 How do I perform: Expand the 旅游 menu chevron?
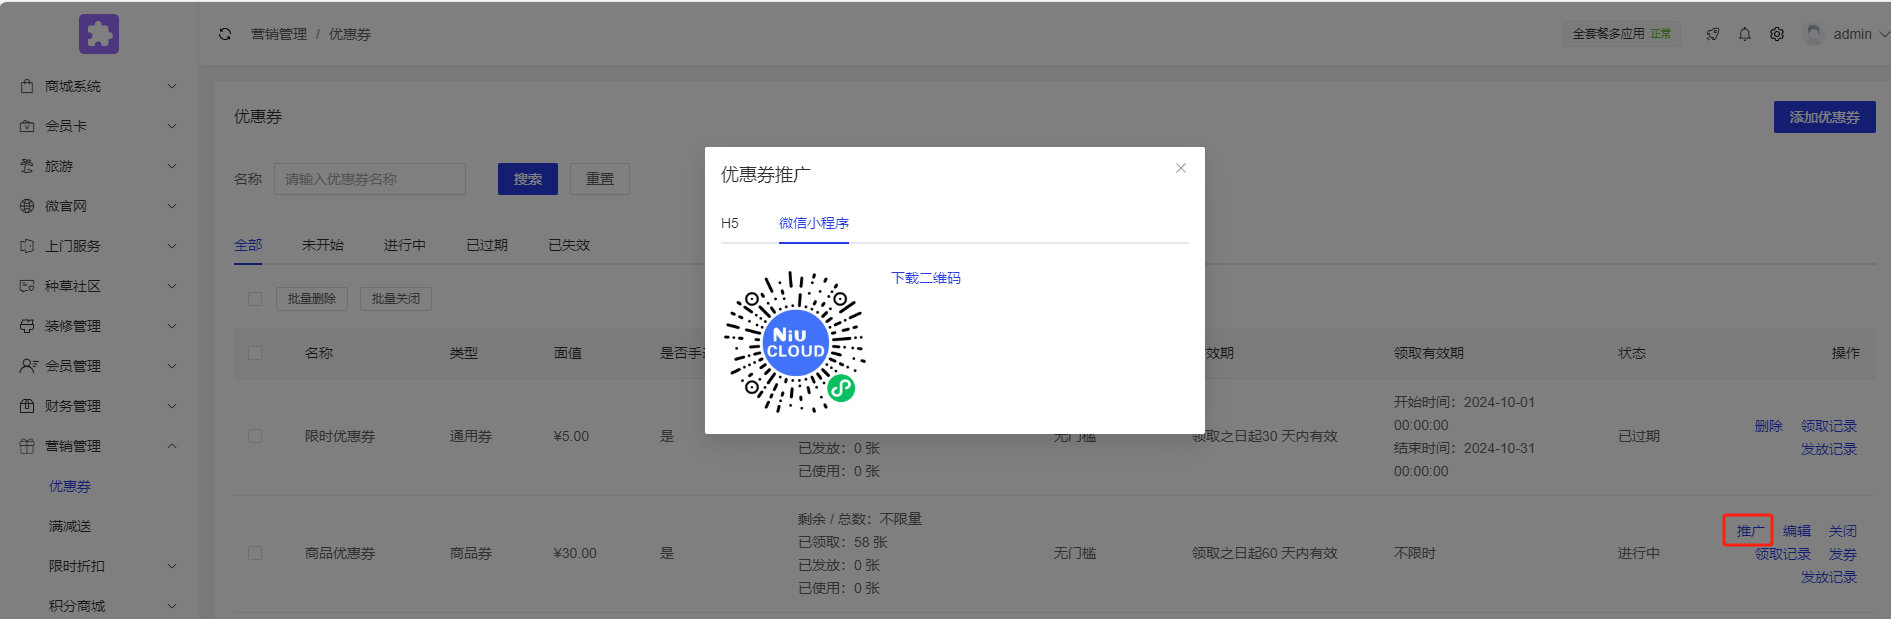[x=172, y=166]
